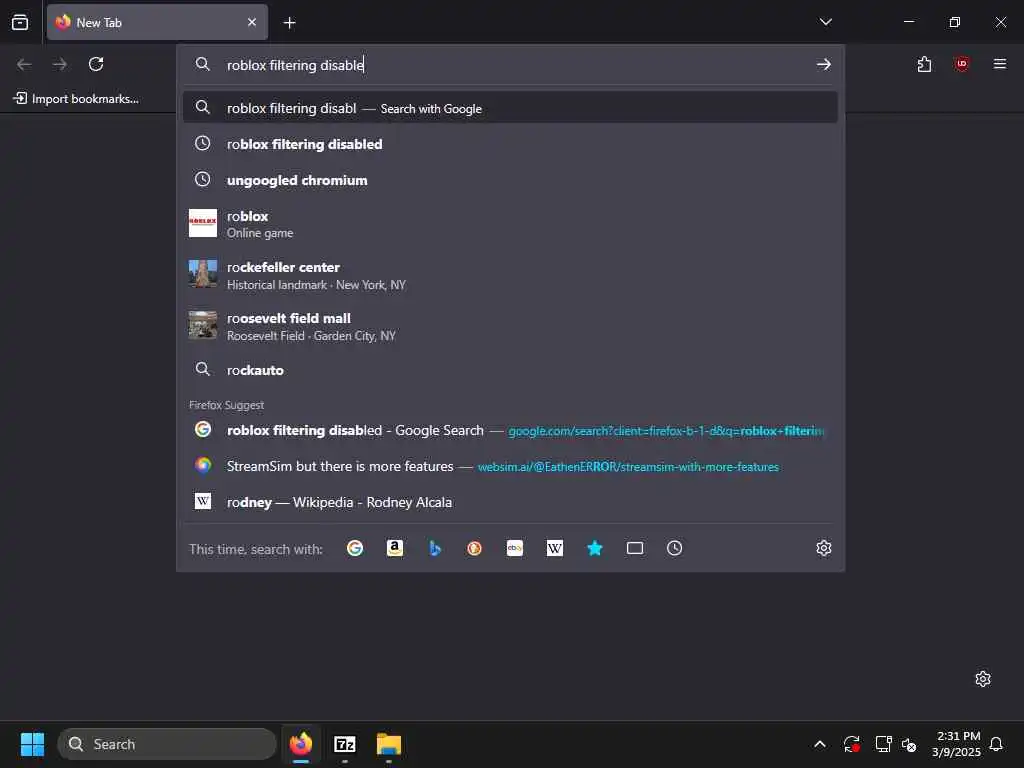Click the Import bookmarks button
Screen dimensions: 1024x768
(x=76, y=99)
